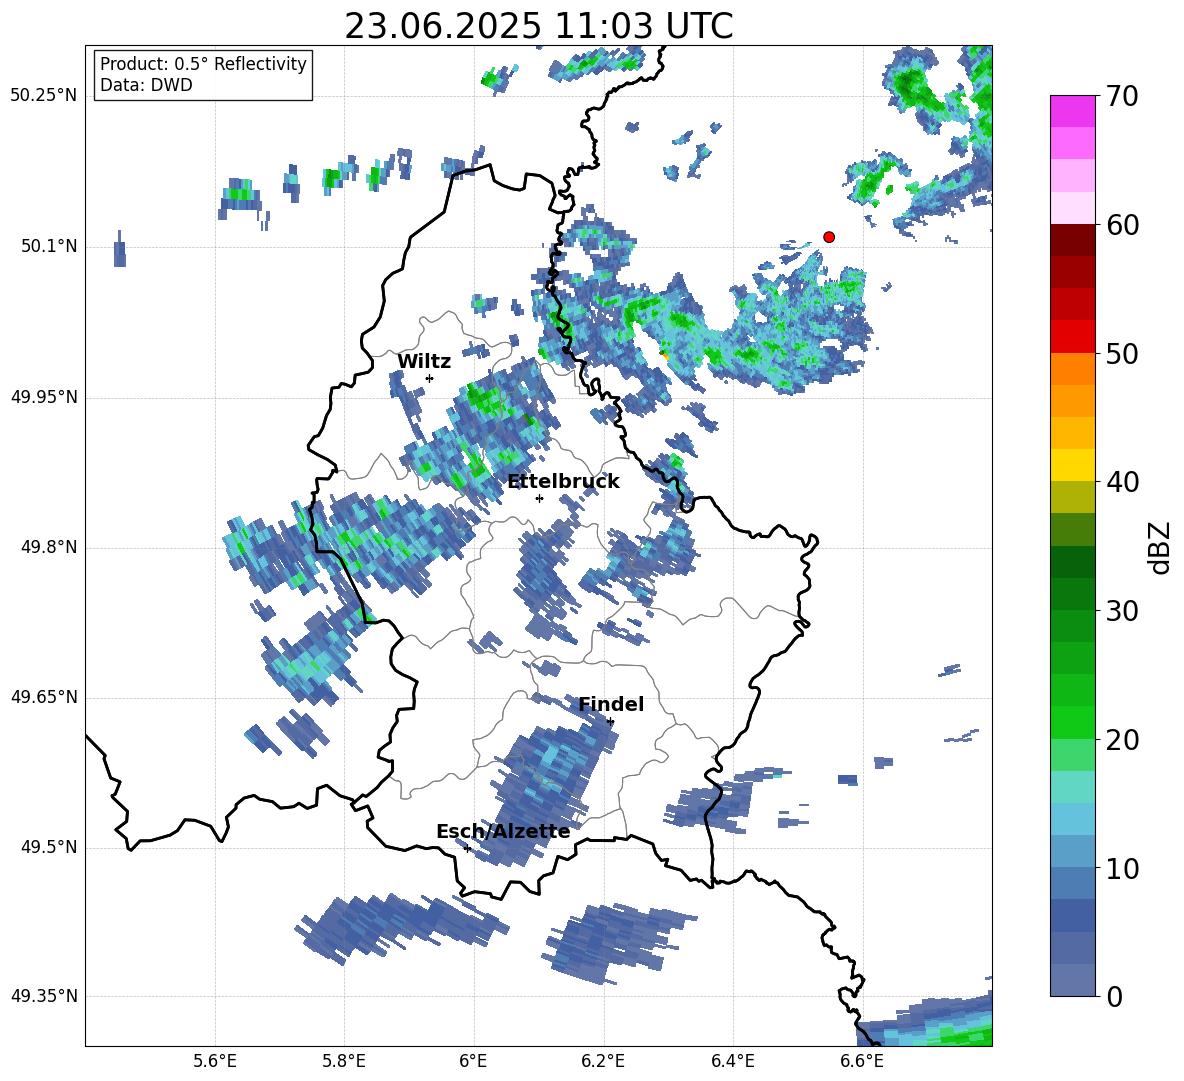Click the 6.6°E longitude label
The height and width of the screenshot is (1081, 1184).
(x=862, y=1061)
